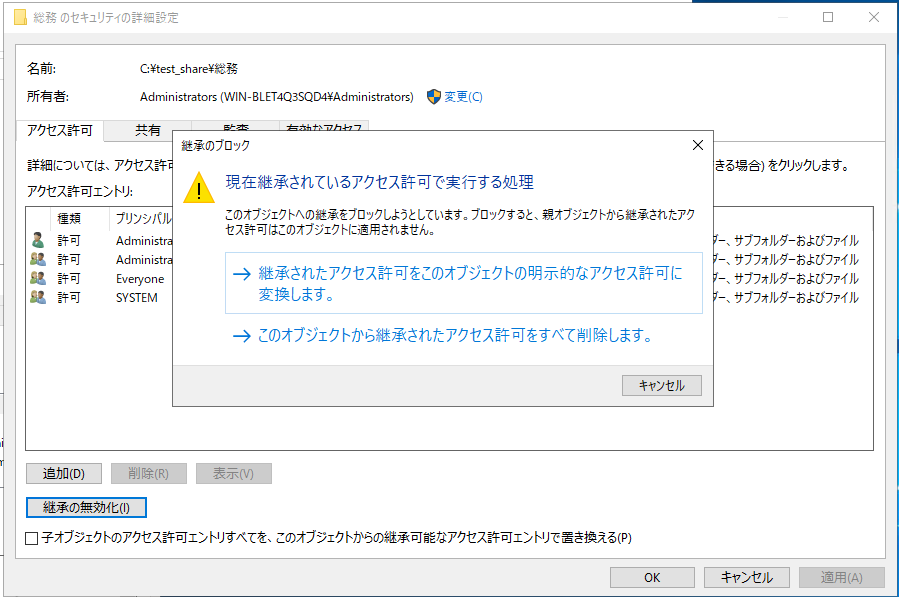Image resolution: width=899 pixels, height=597 pixels.
Task: Enable replace child object permission entries checkbox
Action: [32, 538]
